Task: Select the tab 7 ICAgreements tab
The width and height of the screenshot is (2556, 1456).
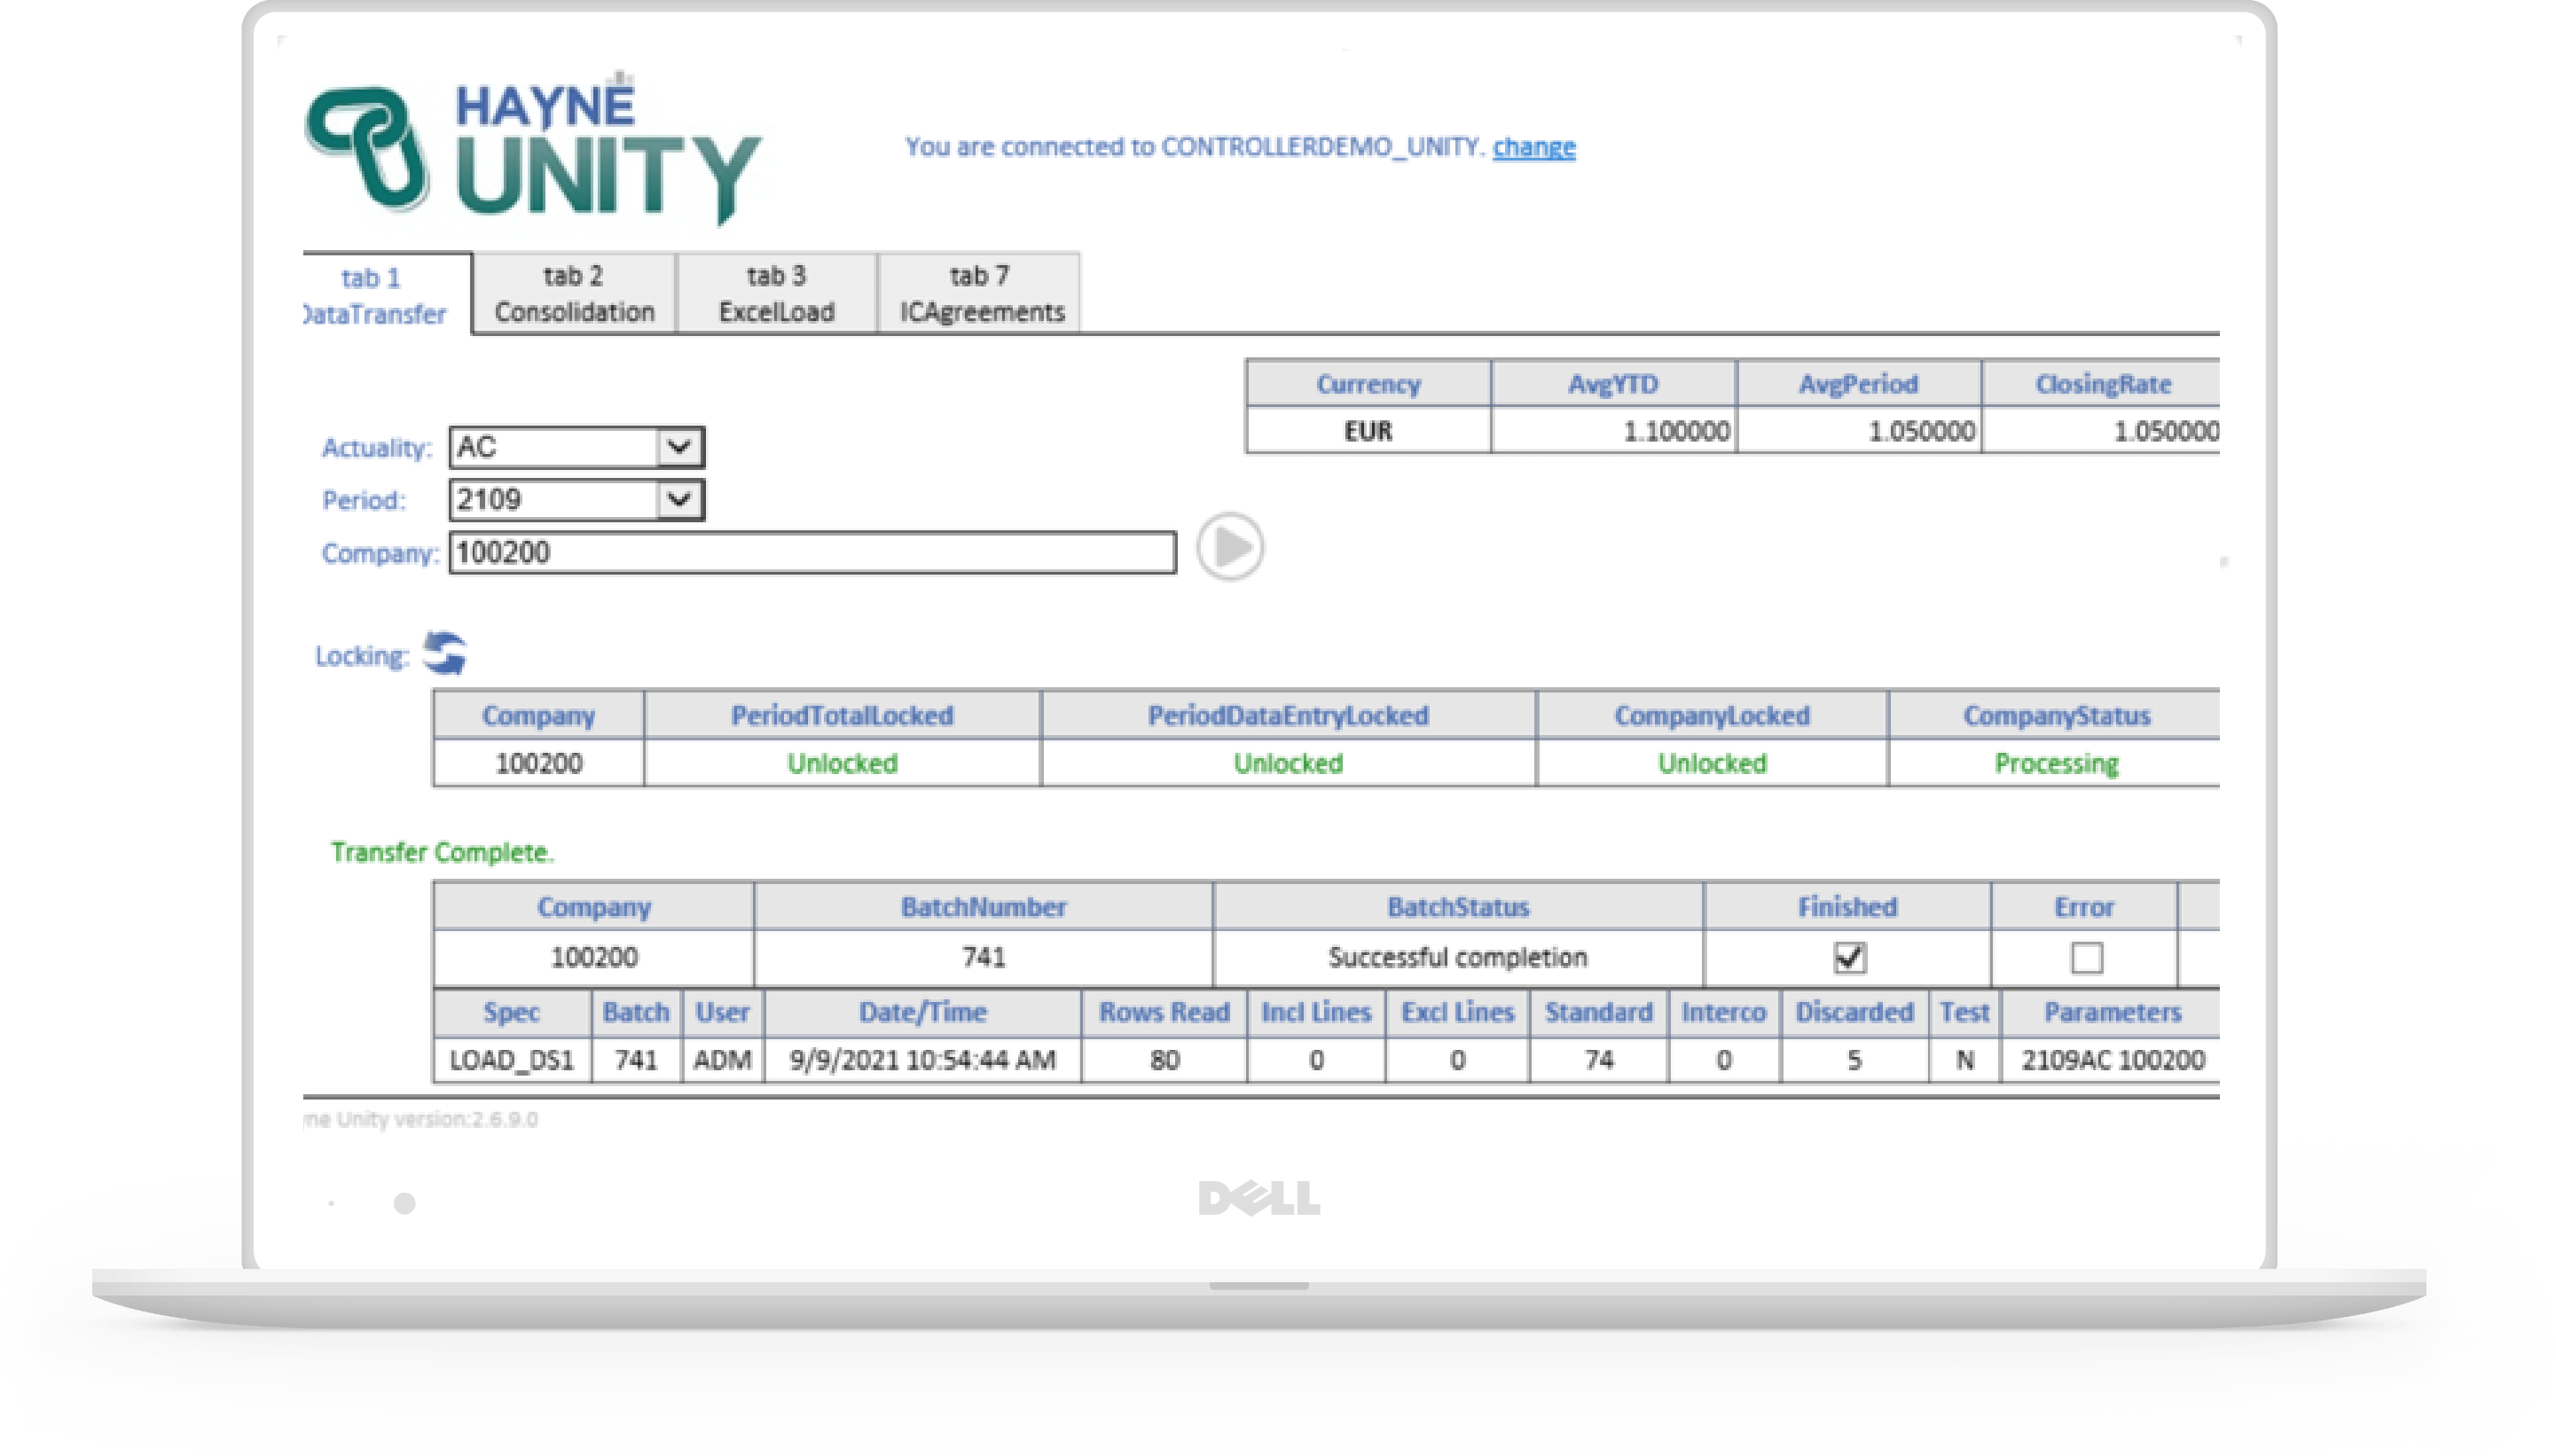Action: tap(980, 293)
